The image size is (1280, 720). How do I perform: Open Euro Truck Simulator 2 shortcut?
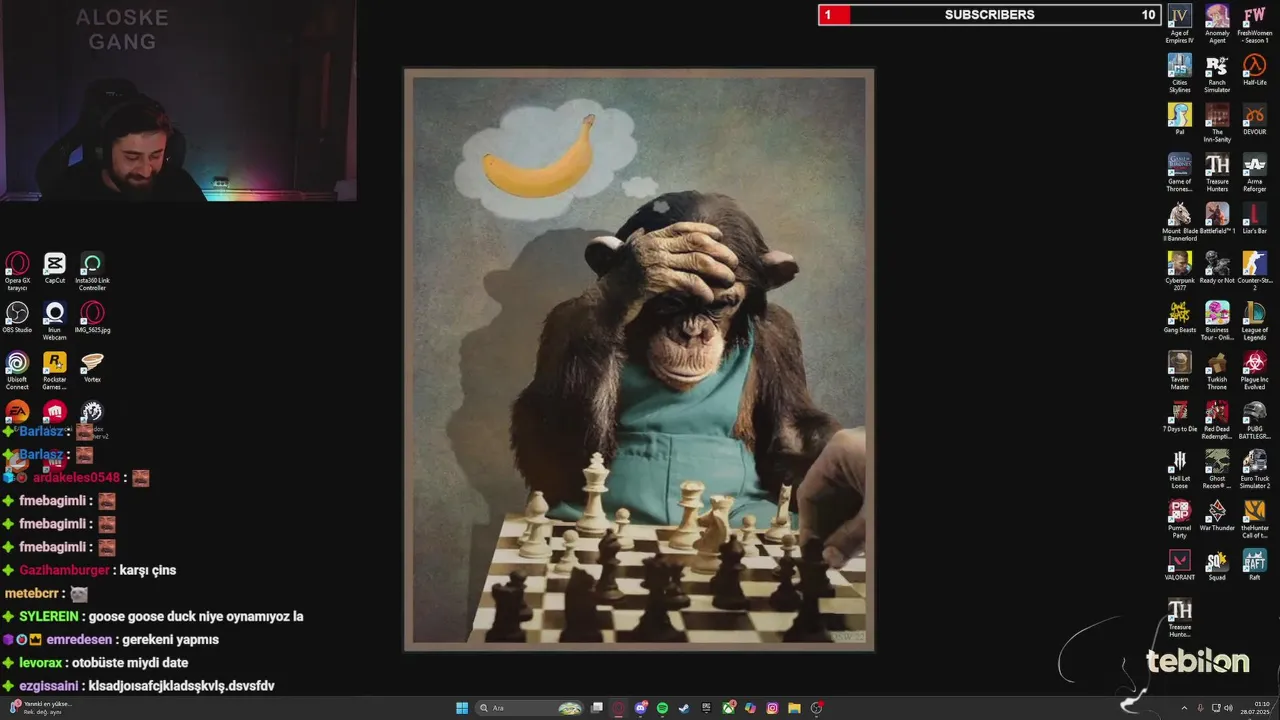tap(1254, 469)
